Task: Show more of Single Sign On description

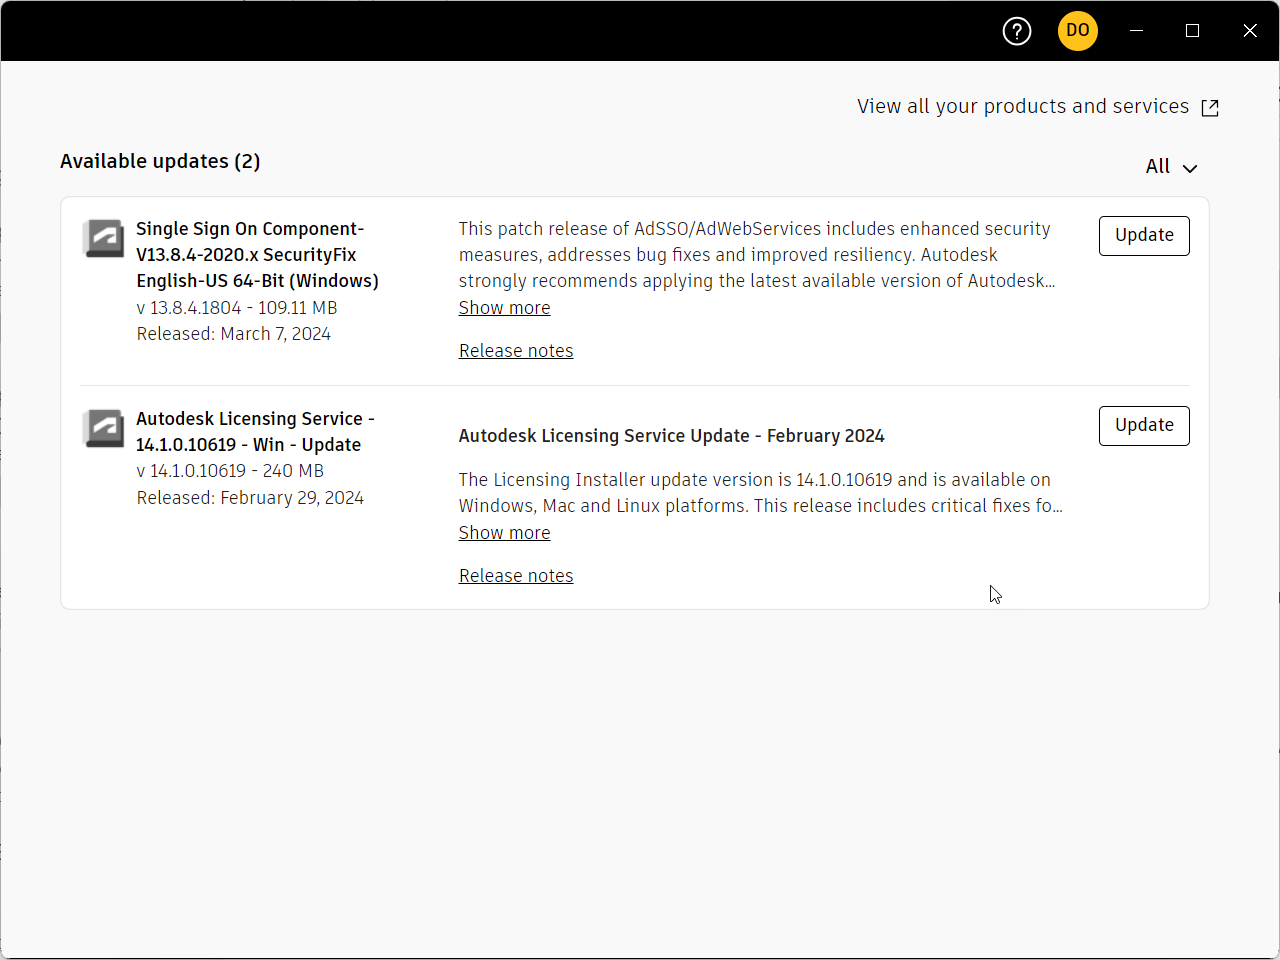Action: point(504,308)
